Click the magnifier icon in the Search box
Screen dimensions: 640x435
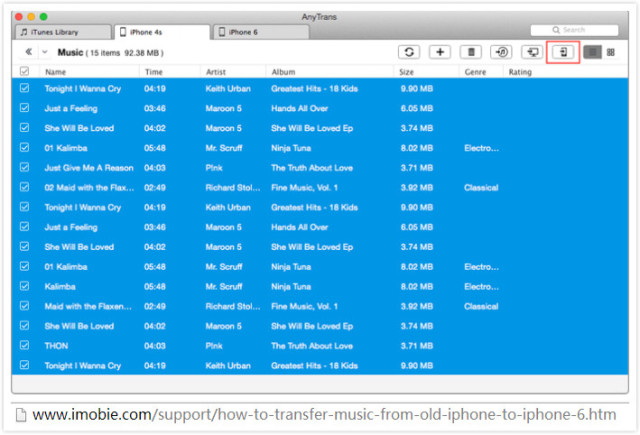click(556, 30)
